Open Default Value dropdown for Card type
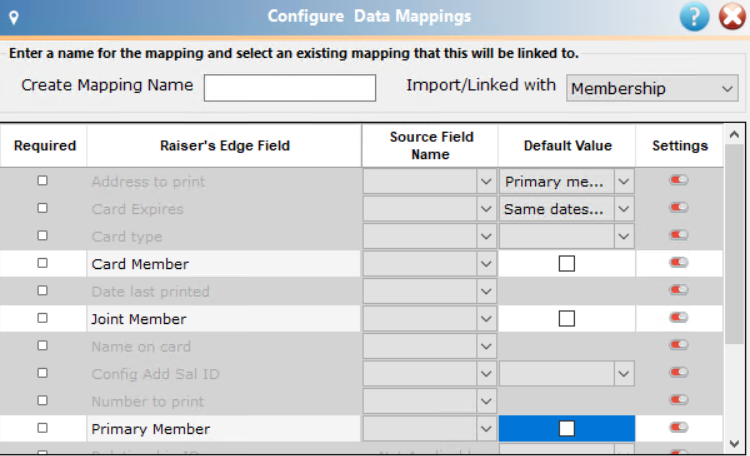The image size is (750, 456). pyautogui.click(x=624, y=236)
